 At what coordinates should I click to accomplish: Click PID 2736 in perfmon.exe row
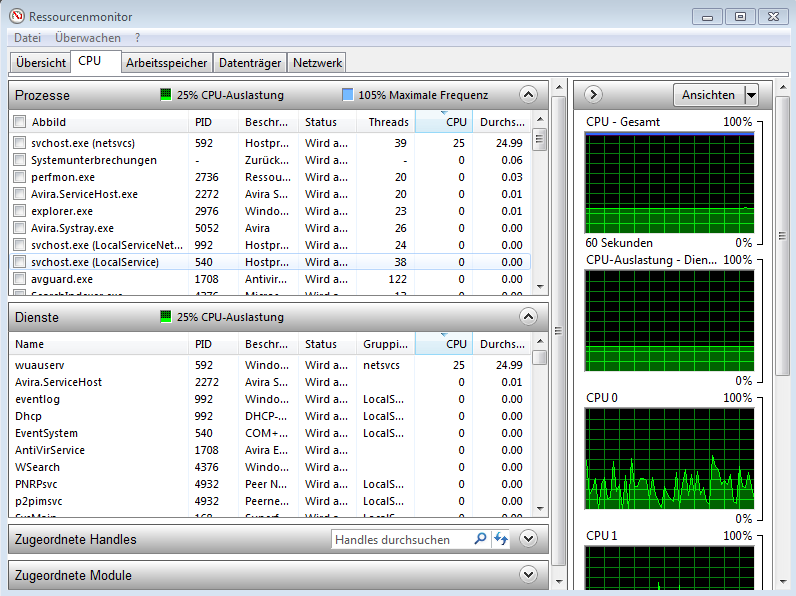[207, 177]
